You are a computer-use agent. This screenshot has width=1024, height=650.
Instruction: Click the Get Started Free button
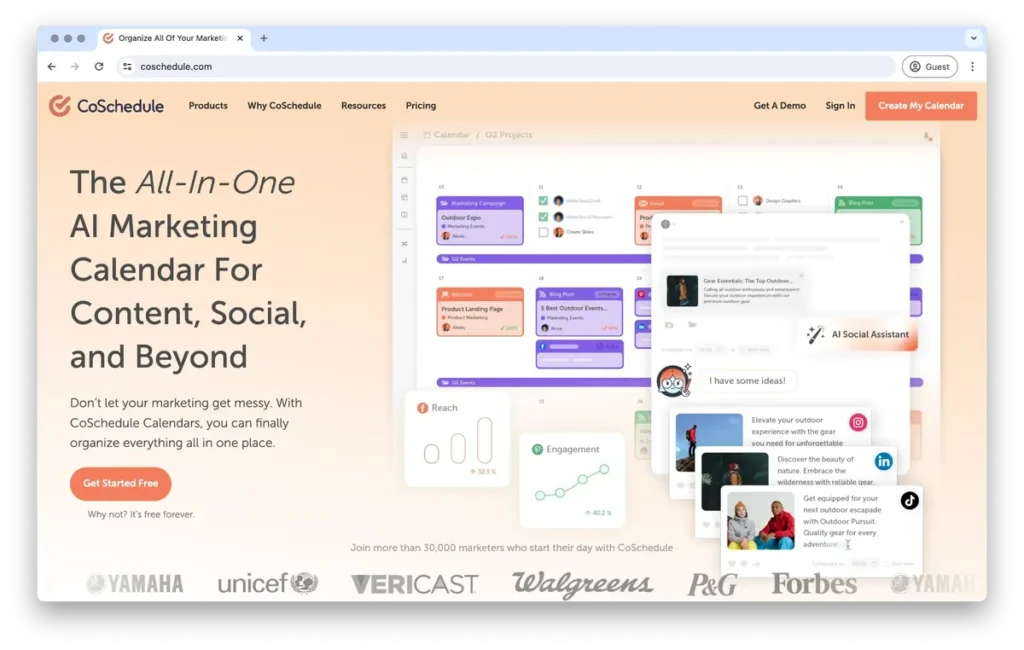pos(121,483)
